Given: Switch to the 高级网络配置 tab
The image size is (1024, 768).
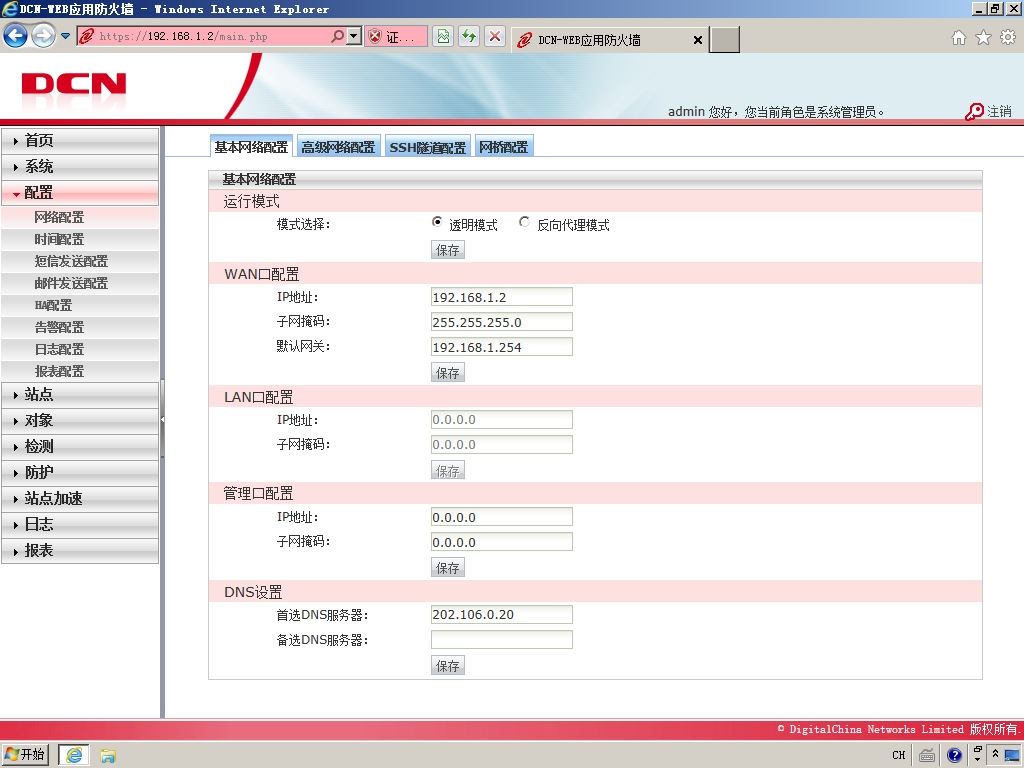Looking at the screenshot, I should 338,147.
